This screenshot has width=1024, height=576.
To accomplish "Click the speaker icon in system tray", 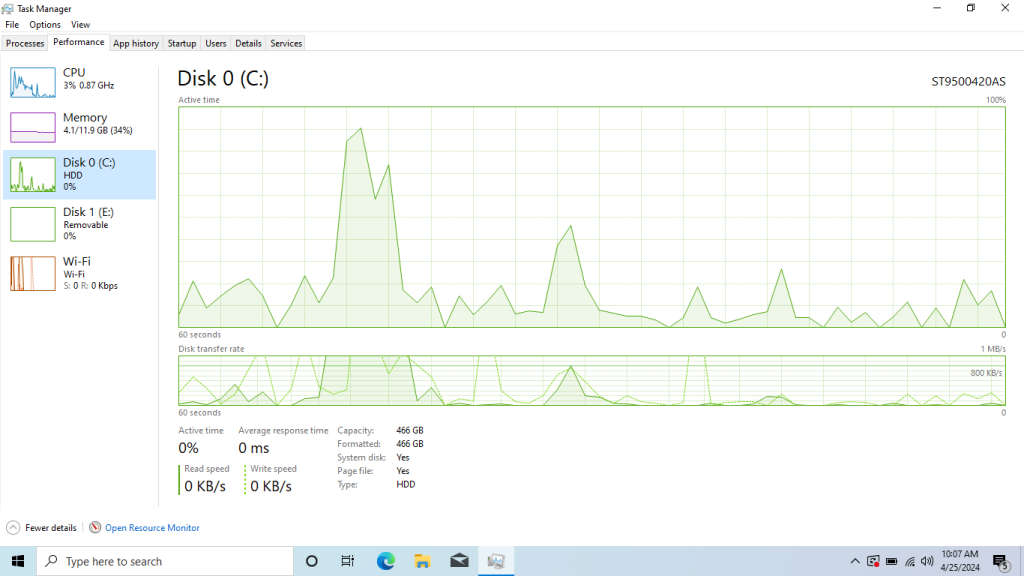I will 926,561.
